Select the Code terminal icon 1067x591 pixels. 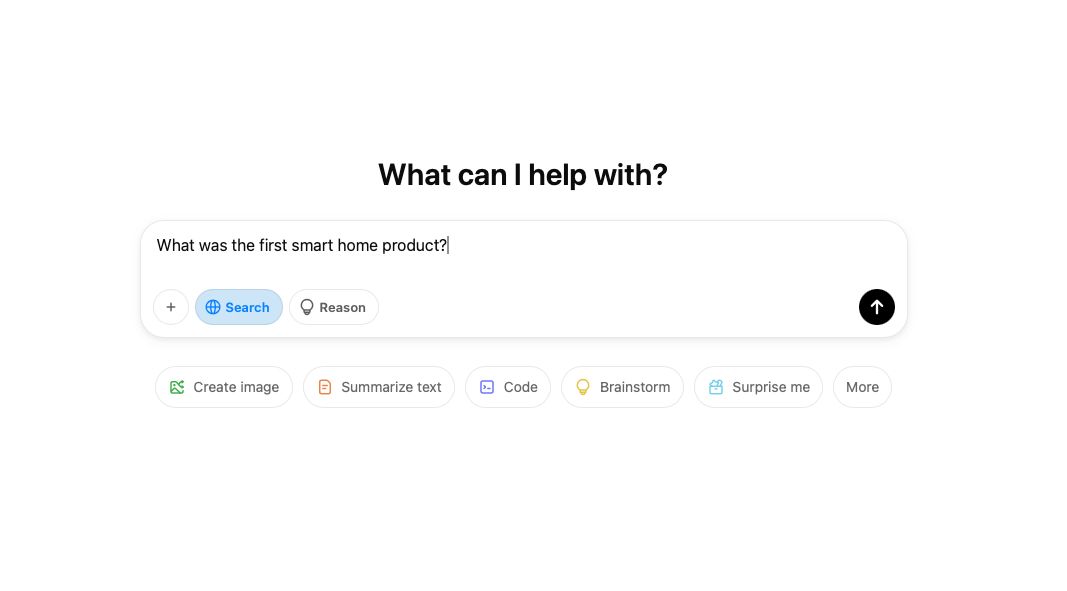click(487, 386)
